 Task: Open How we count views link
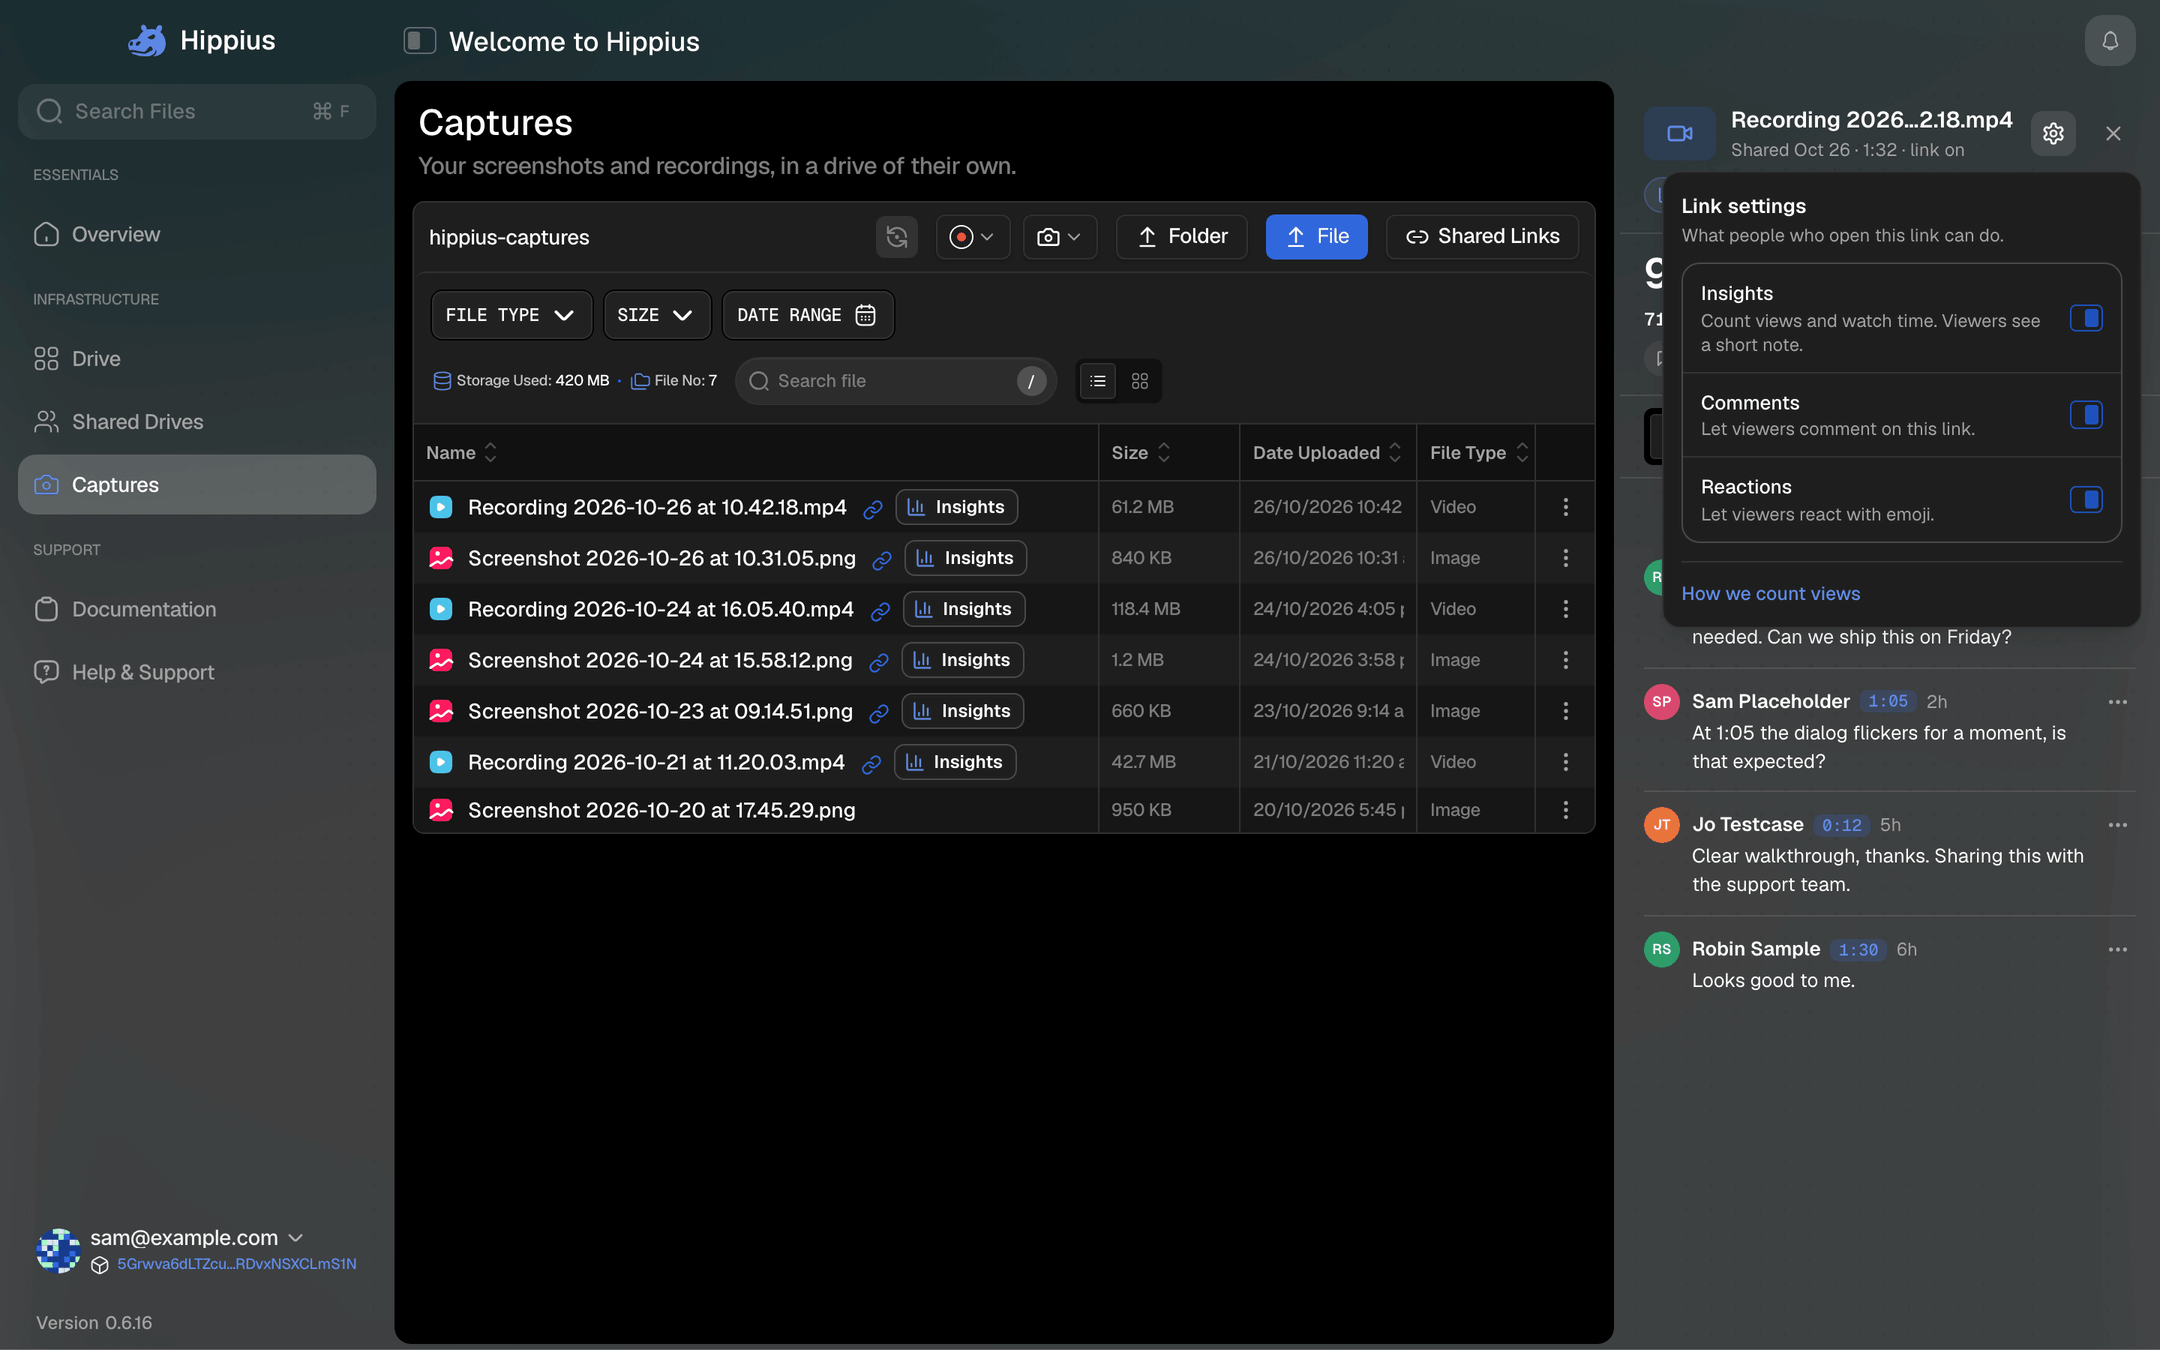[1770, 594]
